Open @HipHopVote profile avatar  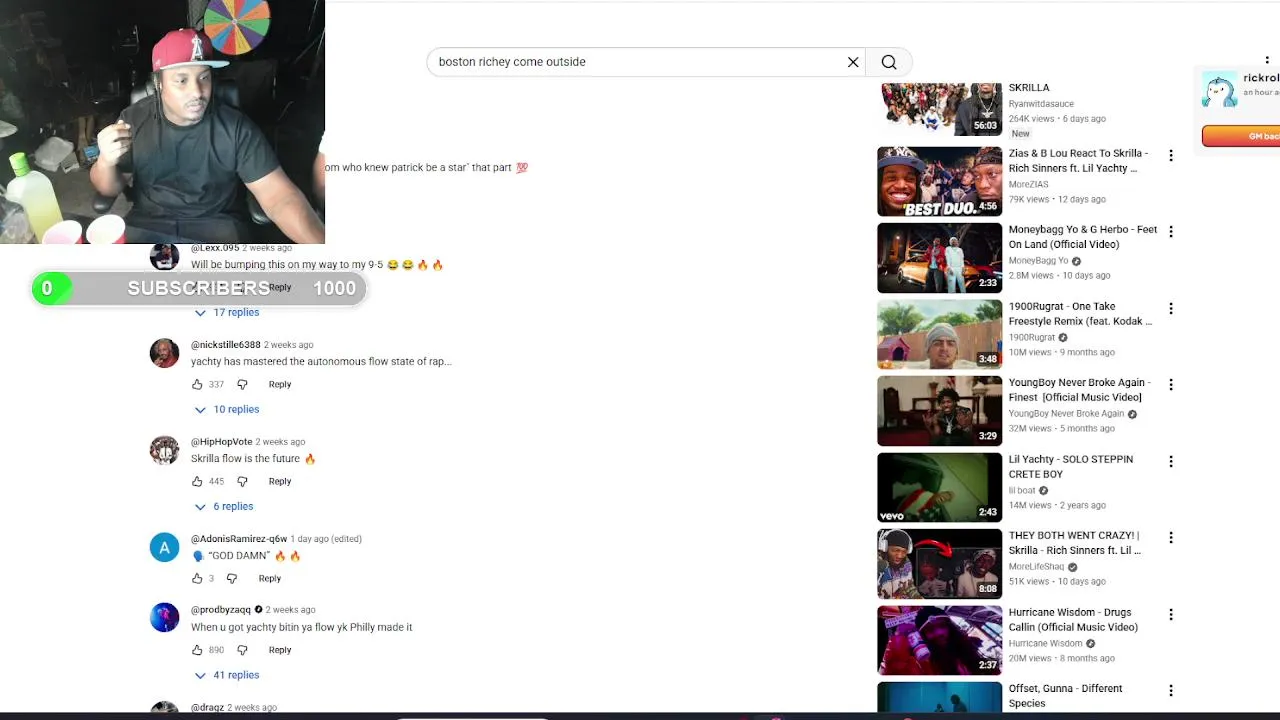[x=164, y=450]
